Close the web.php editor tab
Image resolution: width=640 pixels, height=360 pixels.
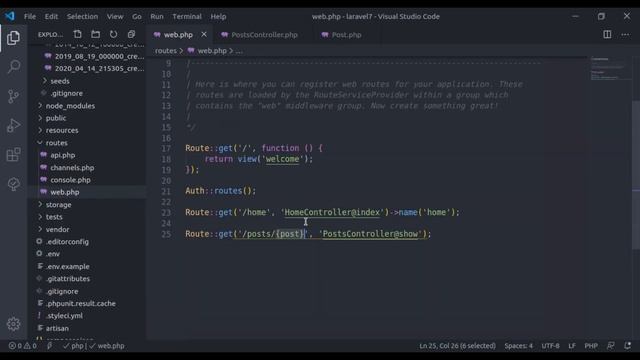pyautogui.click(x=204, y=34)
